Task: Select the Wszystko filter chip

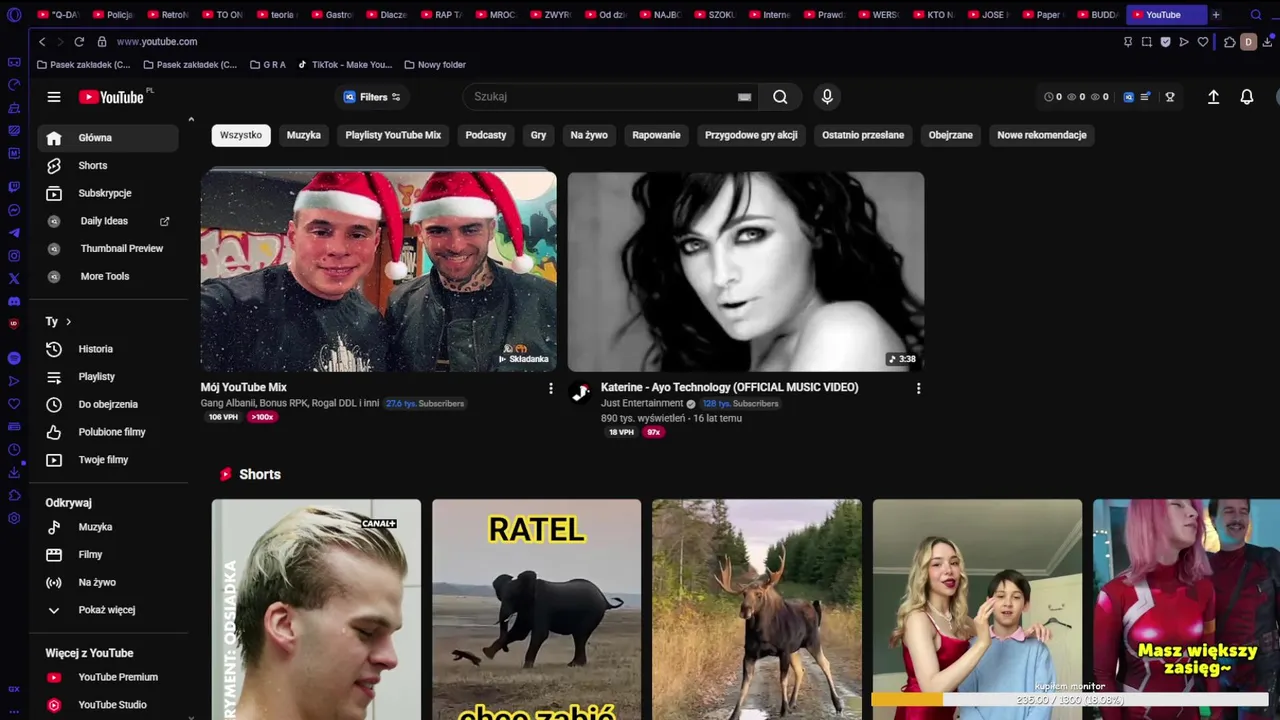Action: click(x=241, y=135)
